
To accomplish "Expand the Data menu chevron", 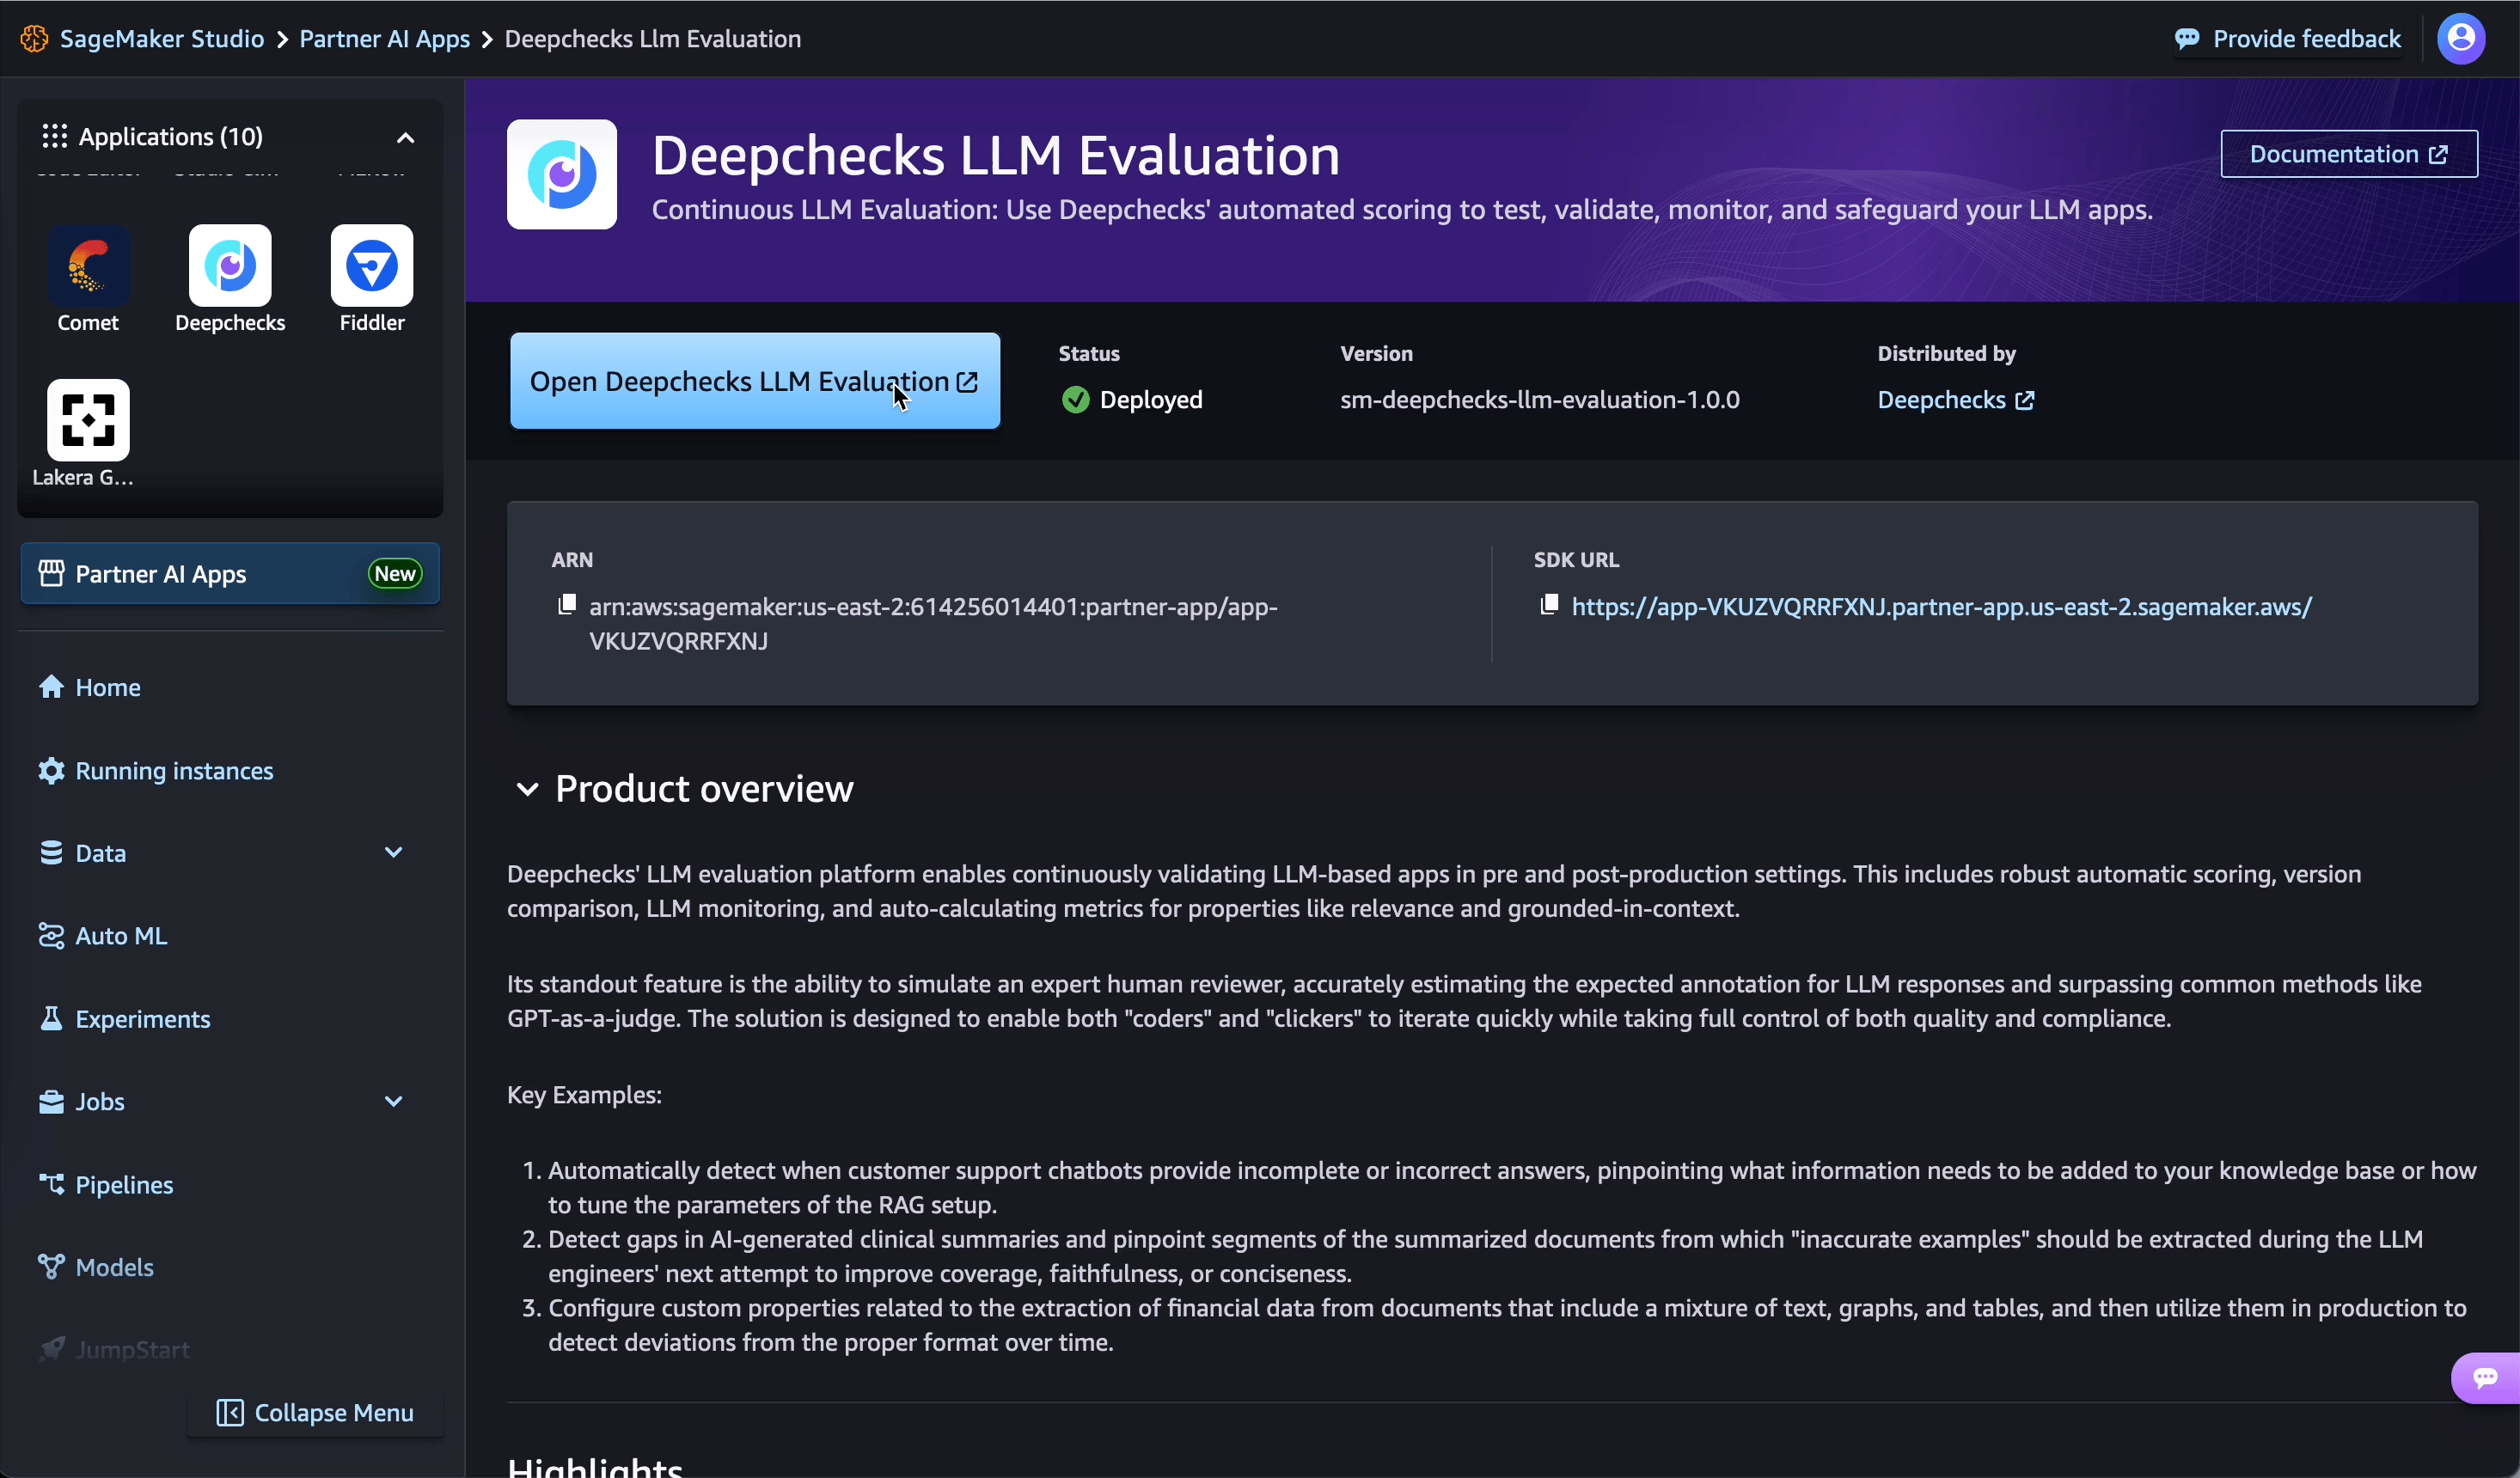I will 393,853.
